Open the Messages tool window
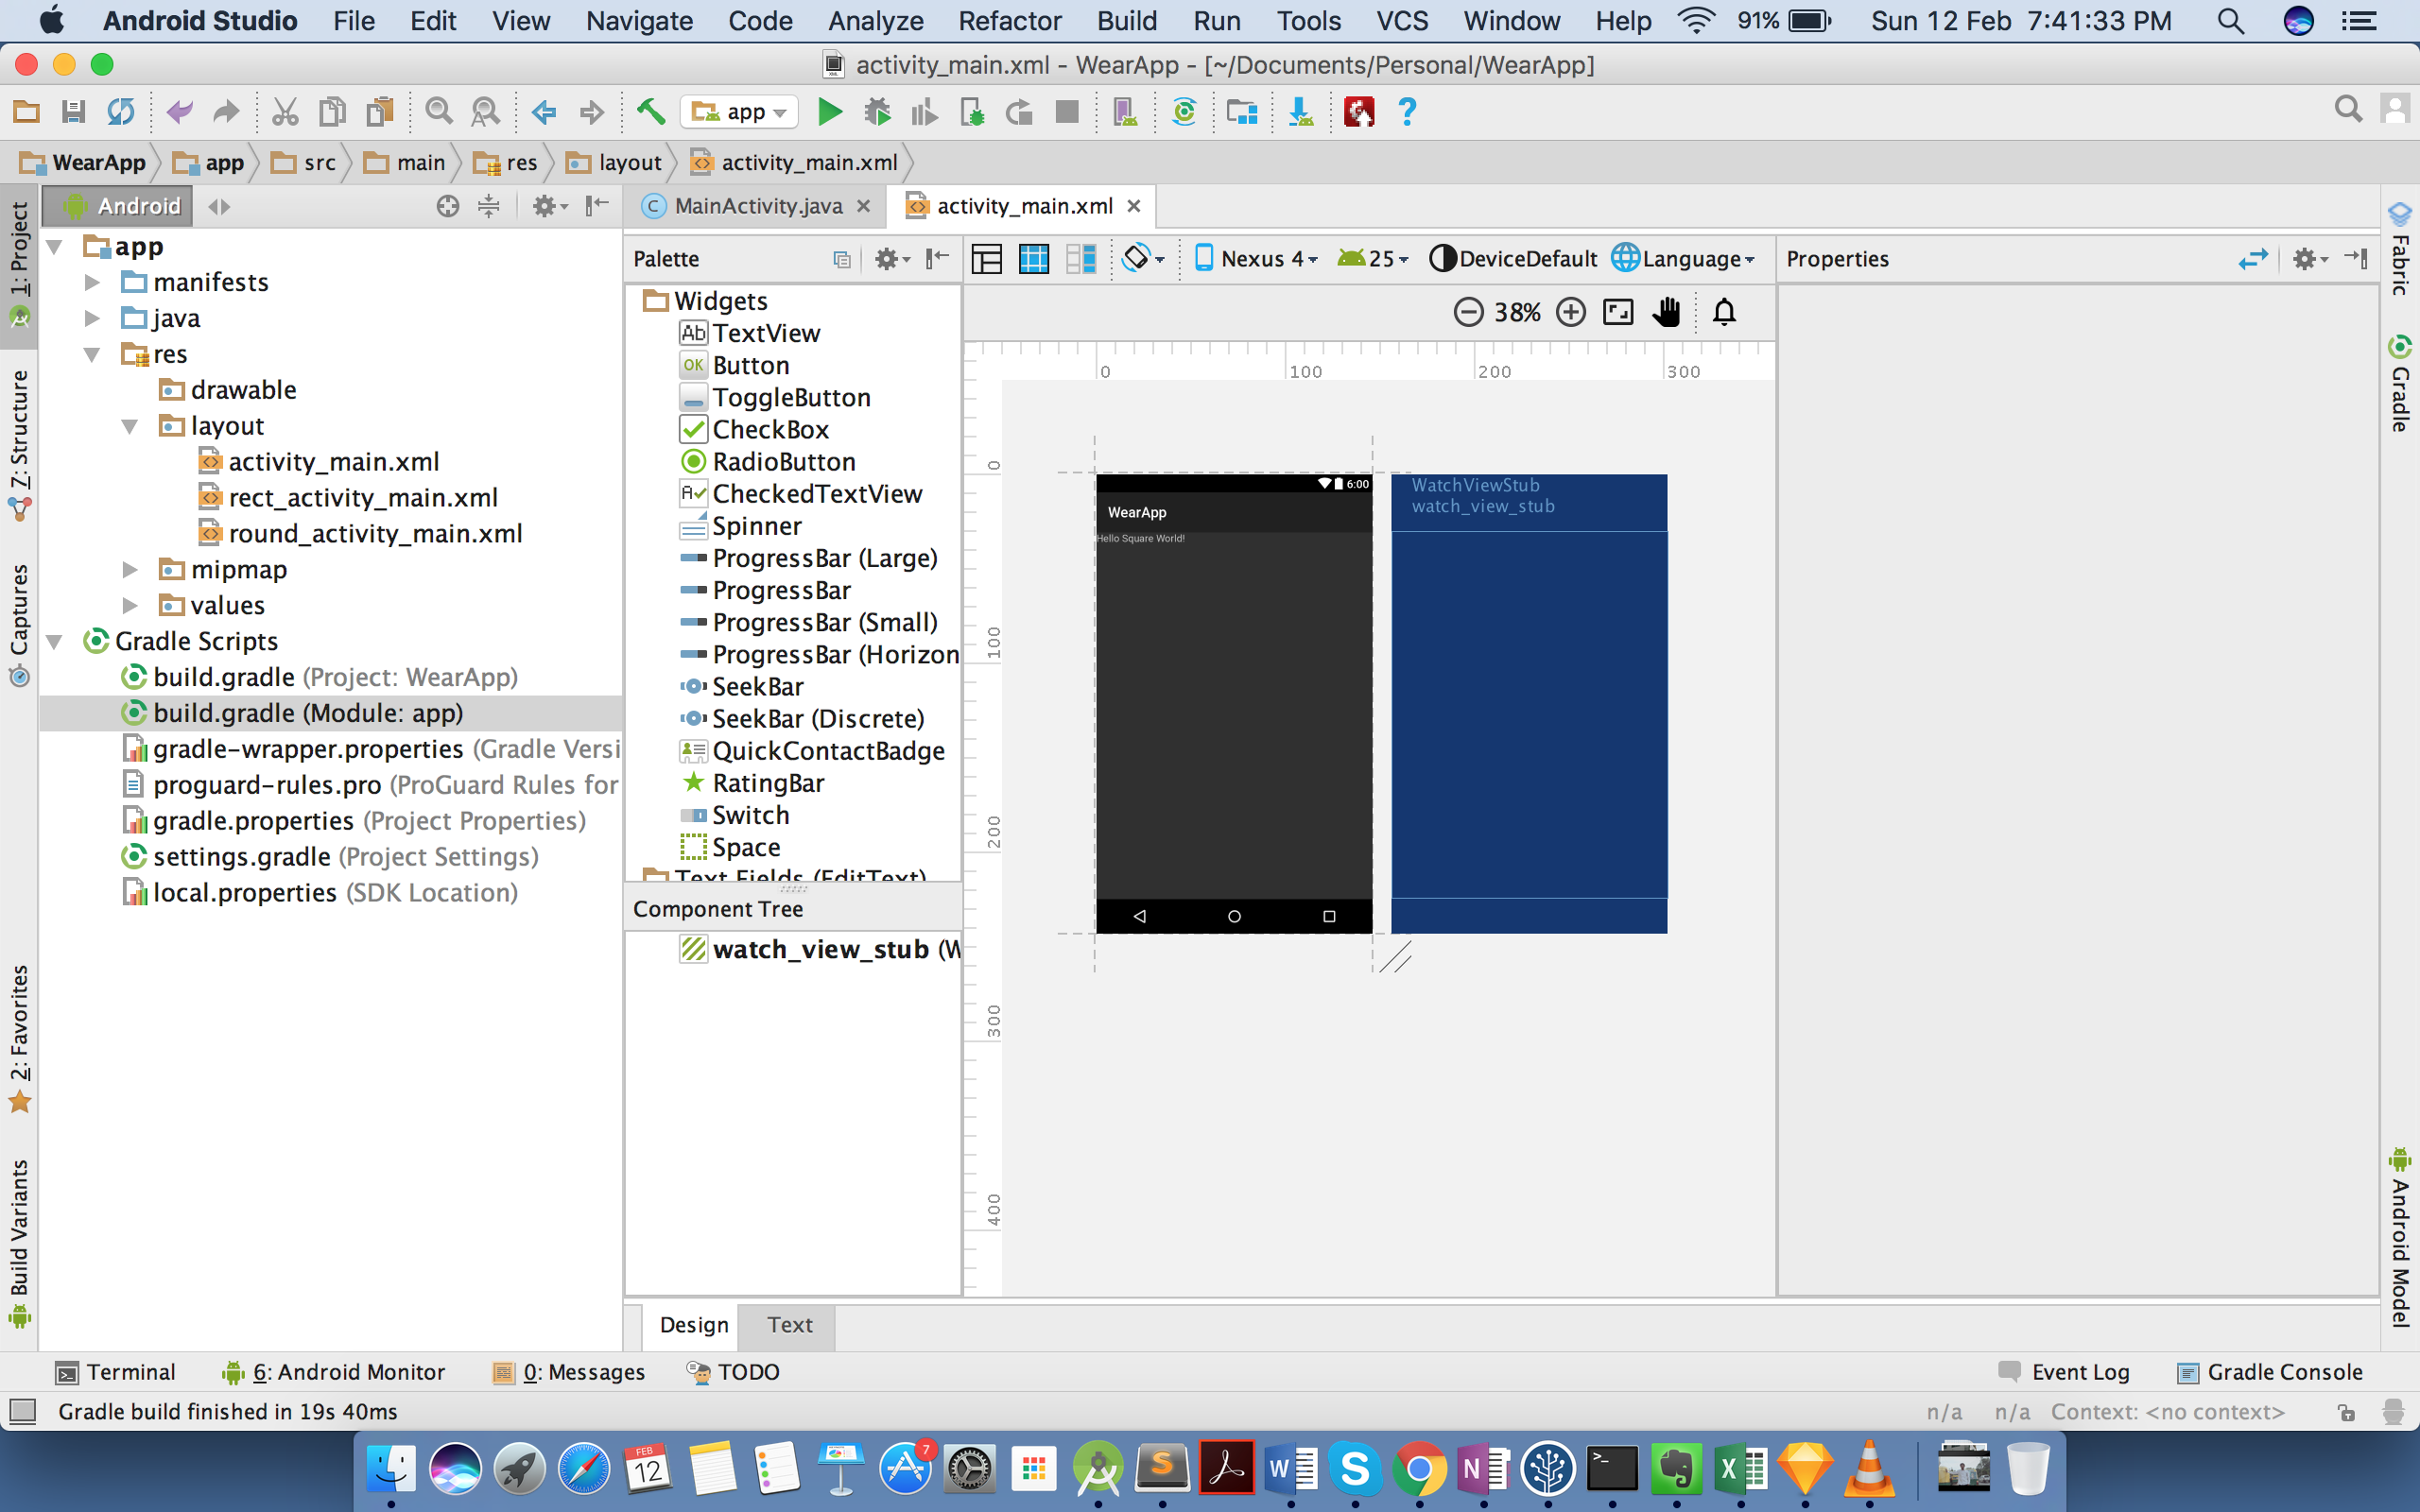 click(569, 1372)
